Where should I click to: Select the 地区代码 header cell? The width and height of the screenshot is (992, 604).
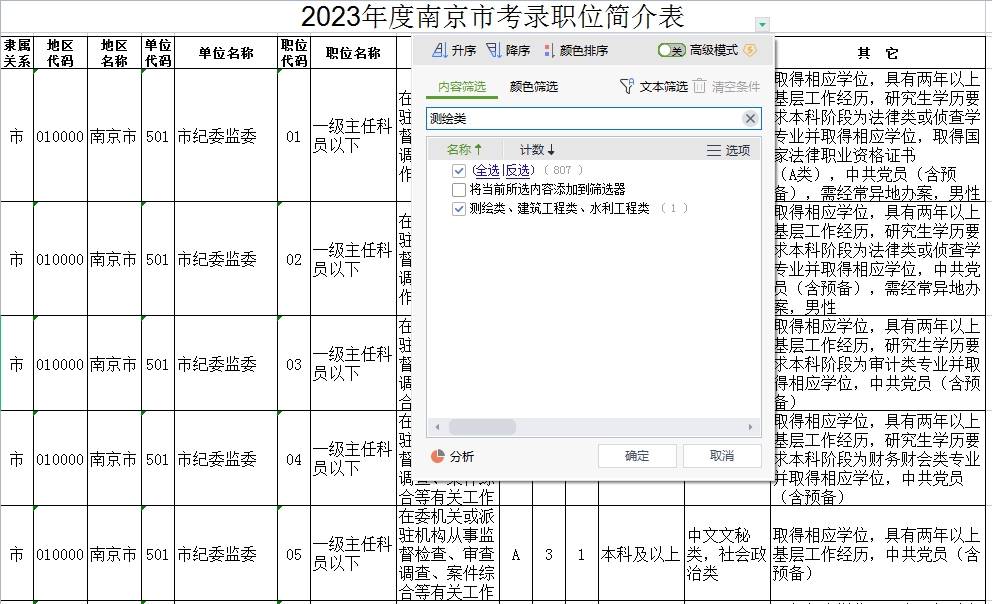pos(60,52)
